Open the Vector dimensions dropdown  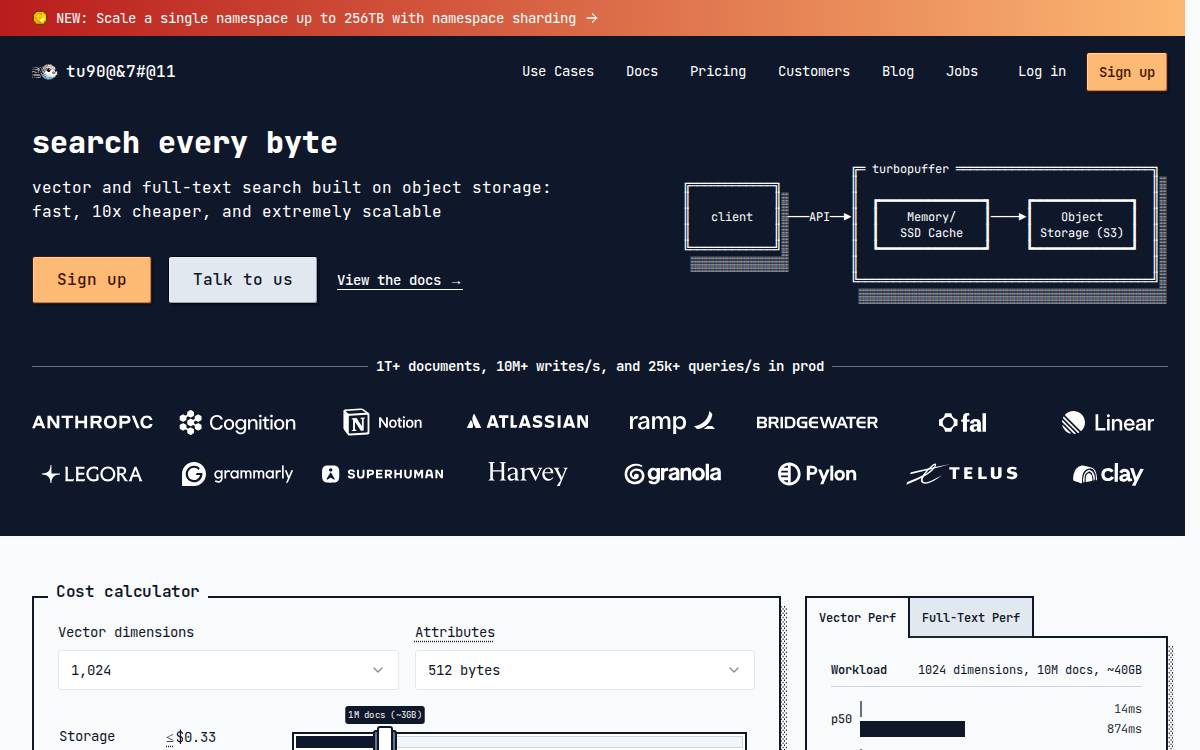click(228, 670)
